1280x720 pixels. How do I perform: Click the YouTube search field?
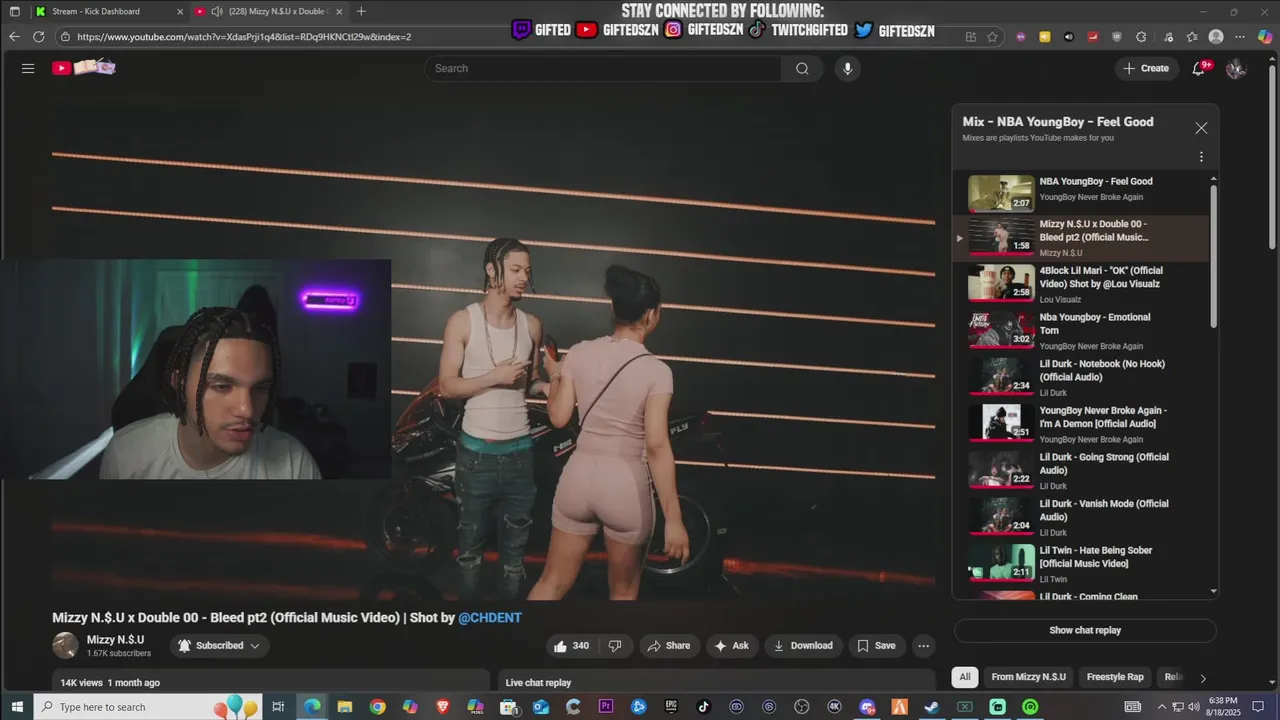(x=603, y=68)
